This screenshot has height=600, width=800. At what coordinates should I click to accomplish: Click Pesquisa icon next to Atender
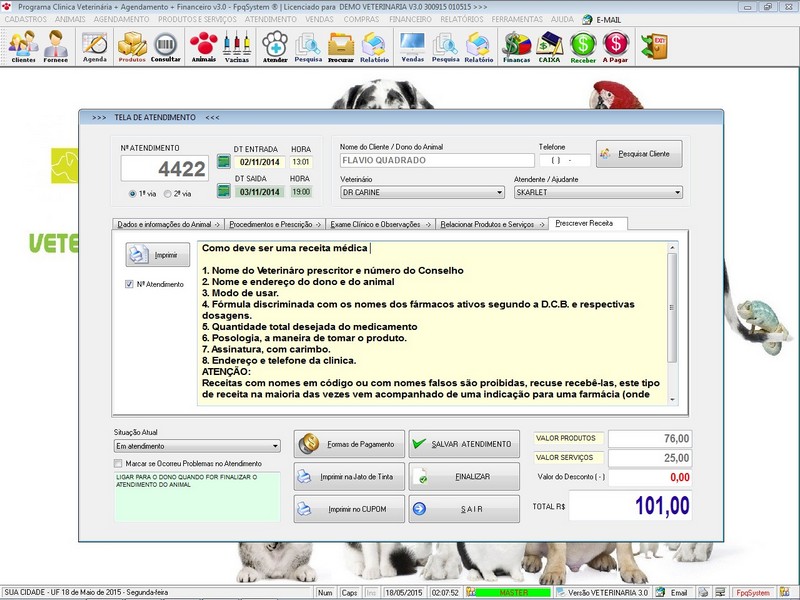(308, 46)
